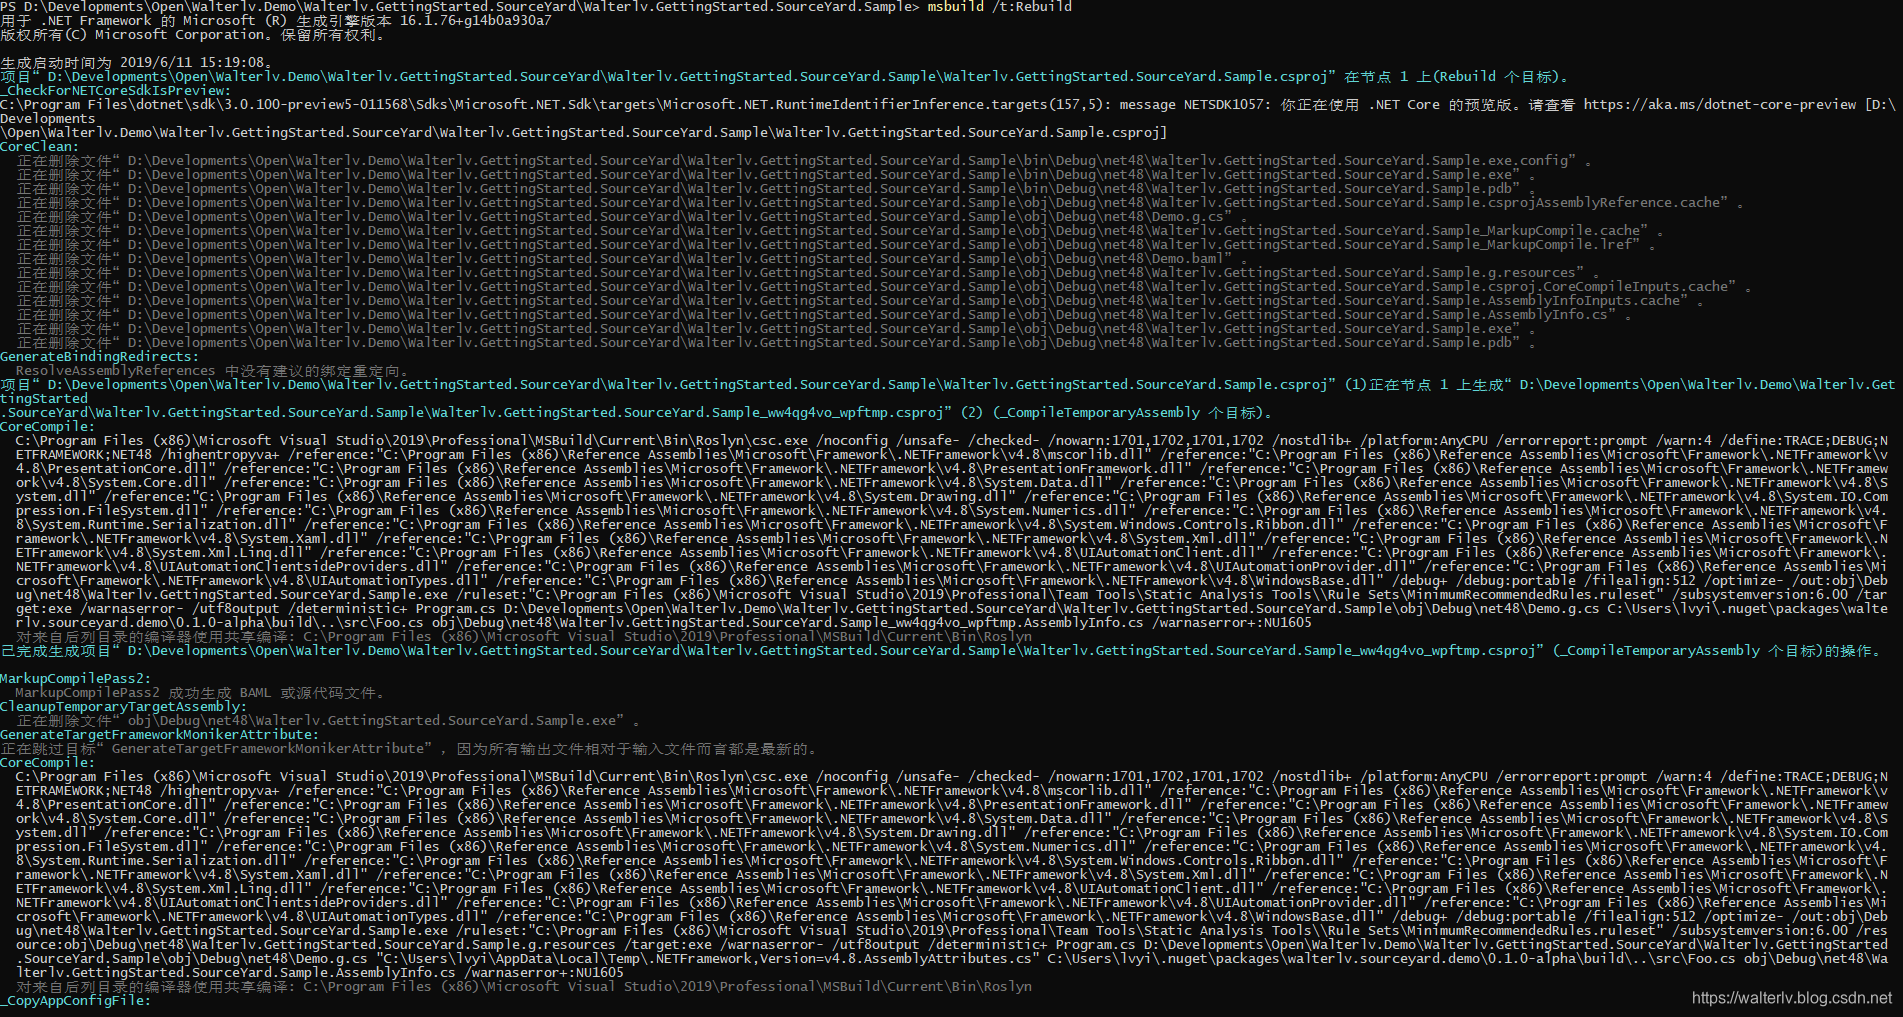Click 'MarkupCompilePass2 成功生成 BAML 或源代码文件' message
This screenshot has height=1017, width=1903.
[200, 692]
